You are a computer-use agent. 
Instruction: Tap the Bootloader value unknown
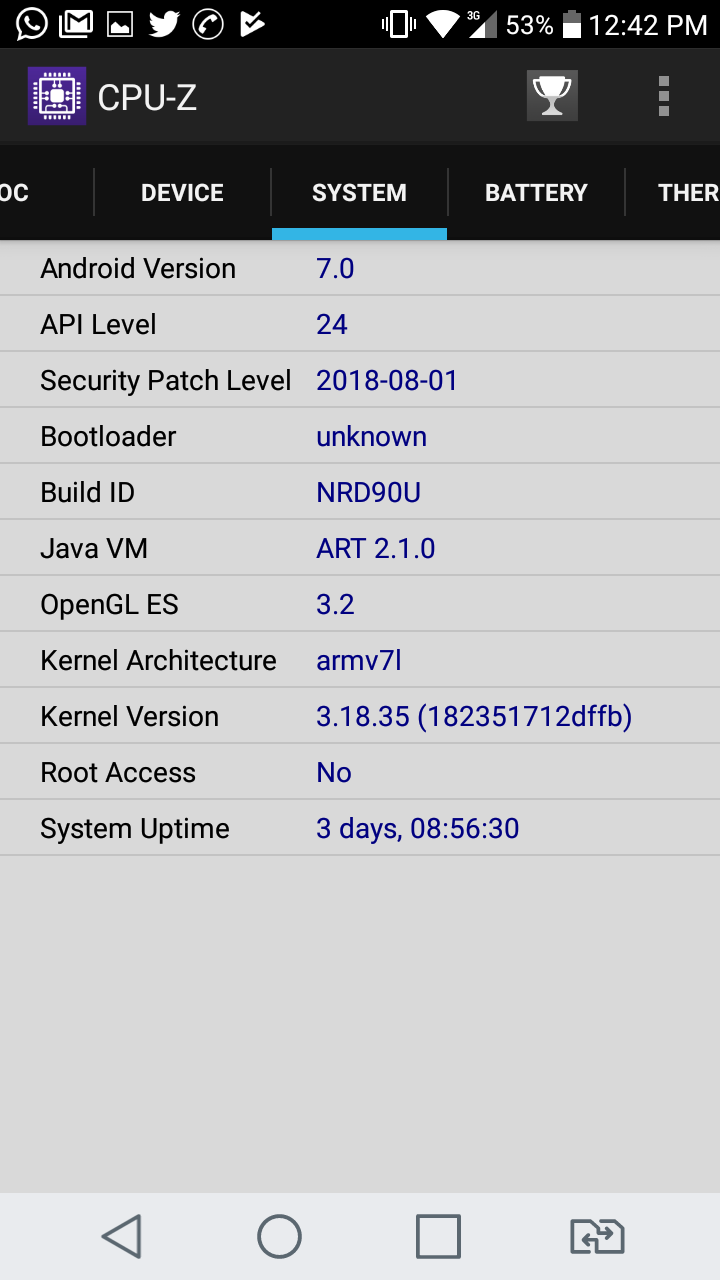point(371,436)
